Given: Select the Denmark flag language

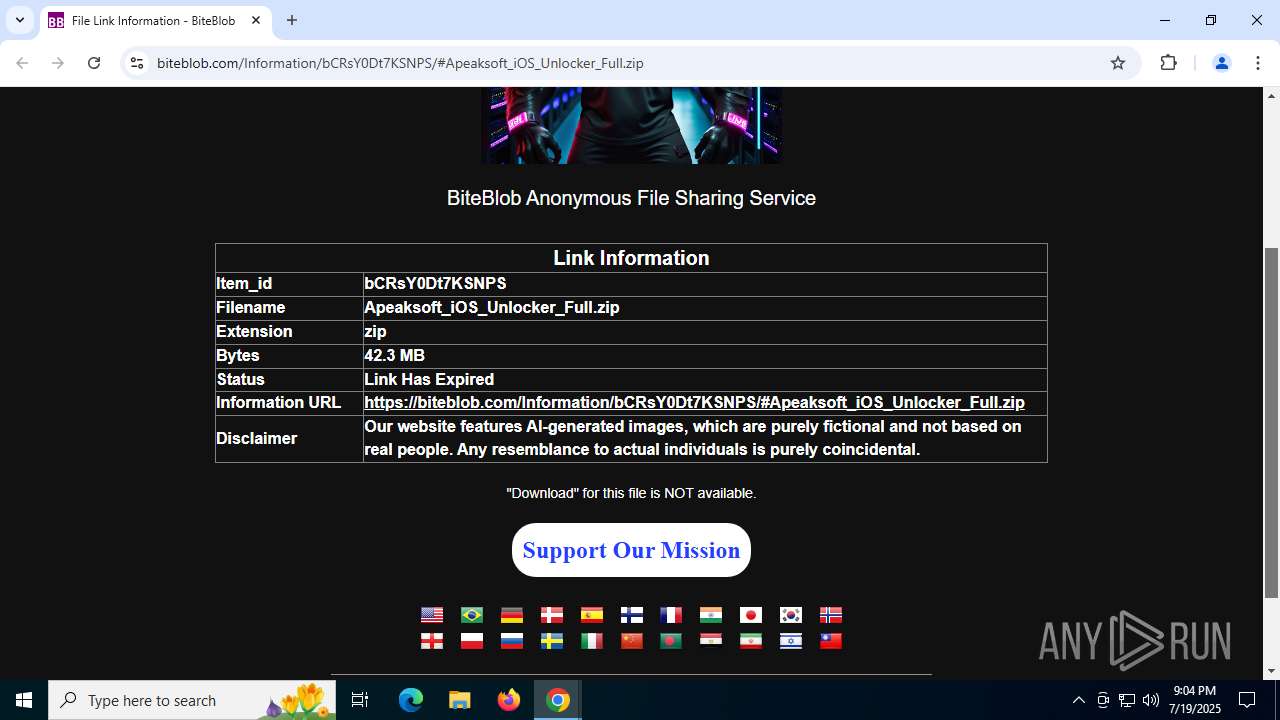Looking at the screenshot, I should [x=552, y=615].
